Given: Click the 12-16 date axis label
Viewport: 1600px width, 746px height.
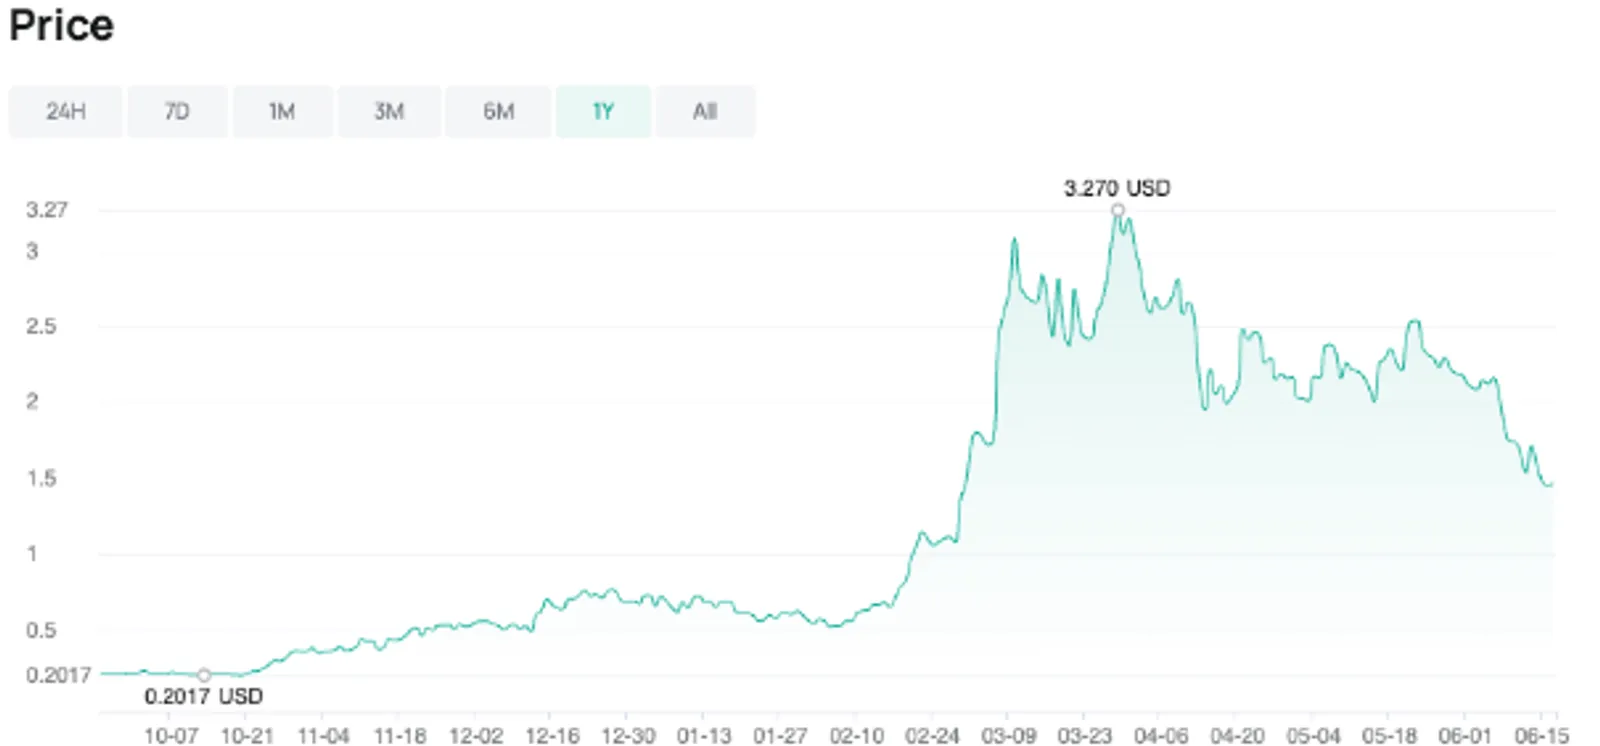Looking at the screenshot, I should (551, 735).
